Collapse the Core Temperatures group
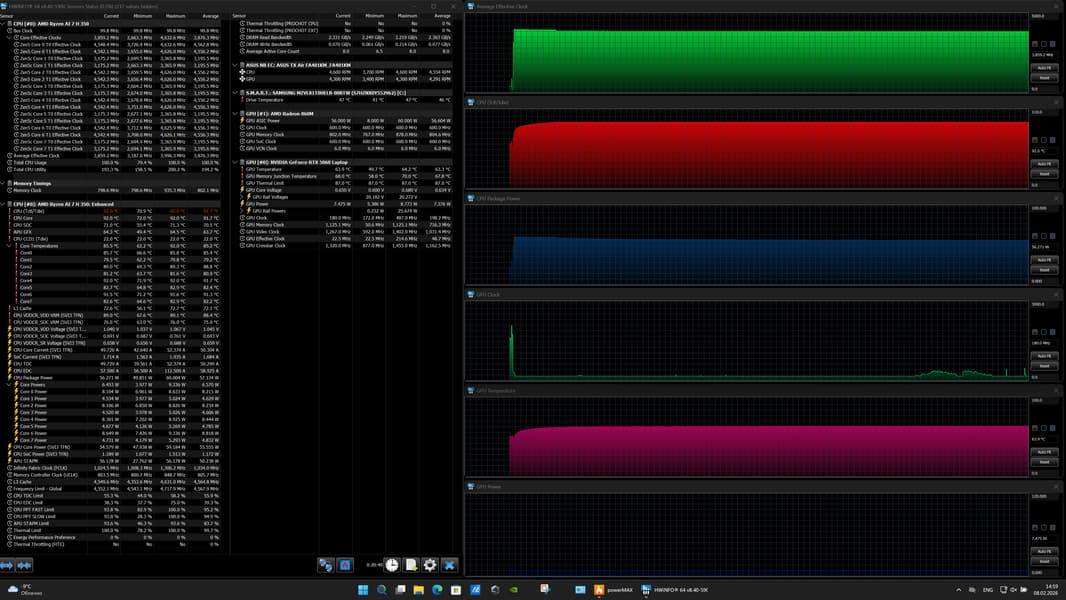 10,246
